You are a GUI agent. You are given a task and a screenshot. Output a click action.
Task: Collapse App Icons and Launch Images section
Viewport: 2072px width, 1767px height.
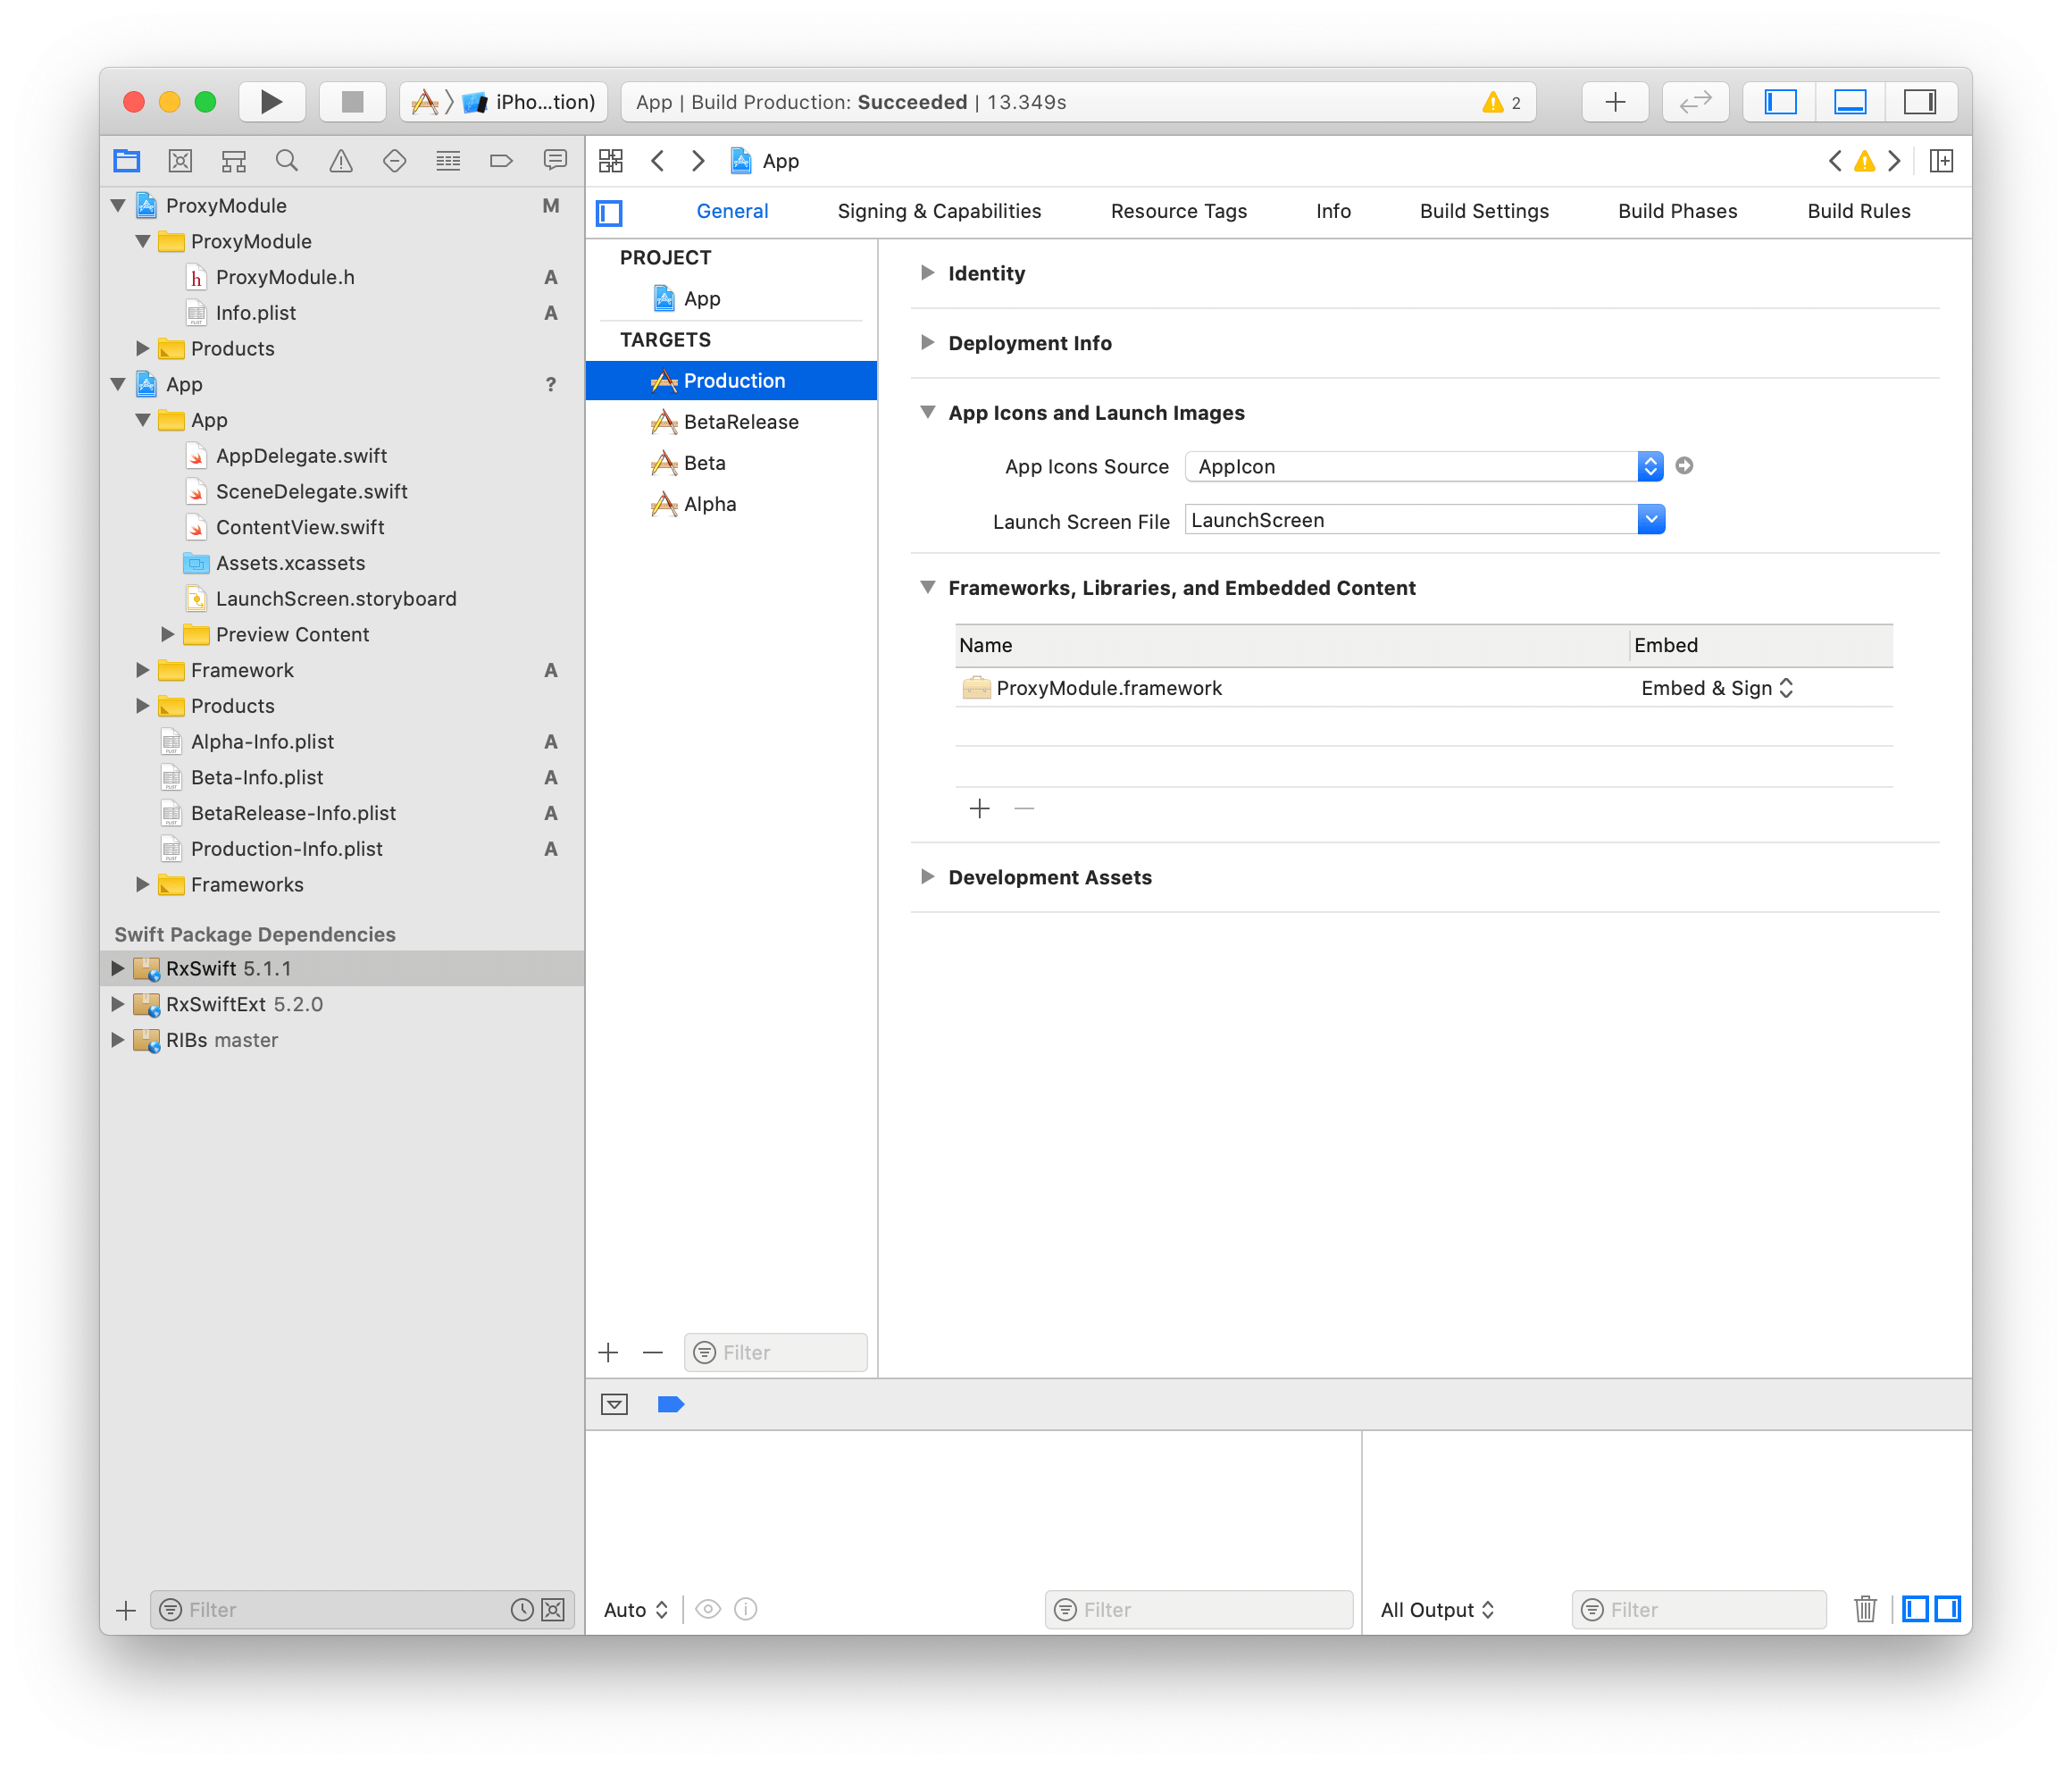[x=927, y=413]
